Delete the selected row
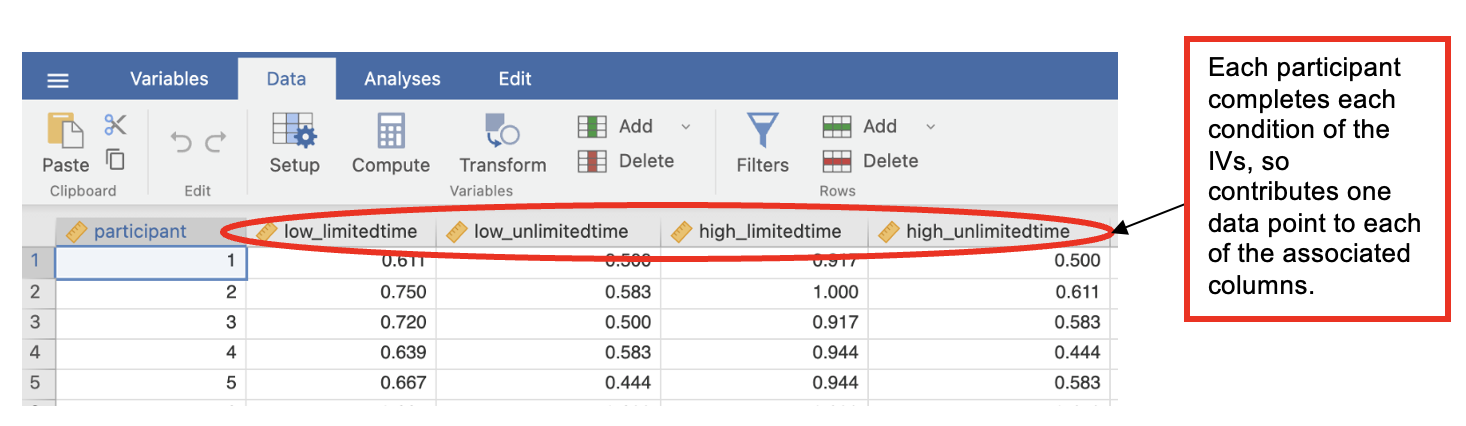 point(870,161)
